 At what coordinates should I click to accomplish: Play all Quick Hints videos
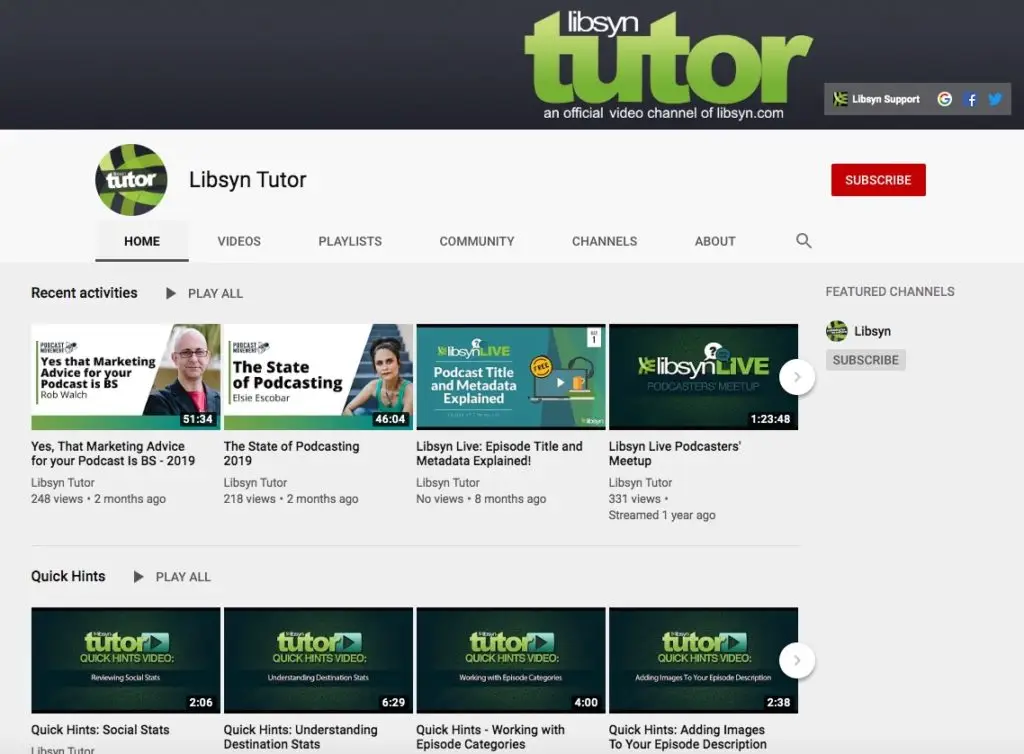point(172,577)
